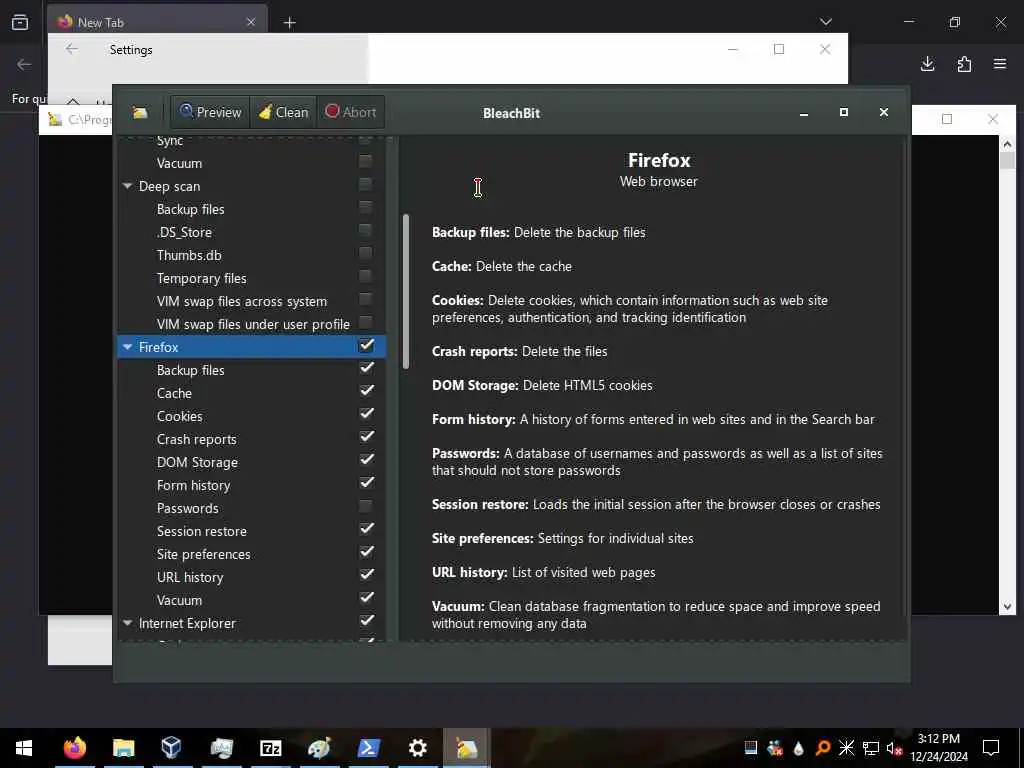Uncheck Firefox URL history checkbox
Screen dimensions: 1024x768
tap(366, 575)
